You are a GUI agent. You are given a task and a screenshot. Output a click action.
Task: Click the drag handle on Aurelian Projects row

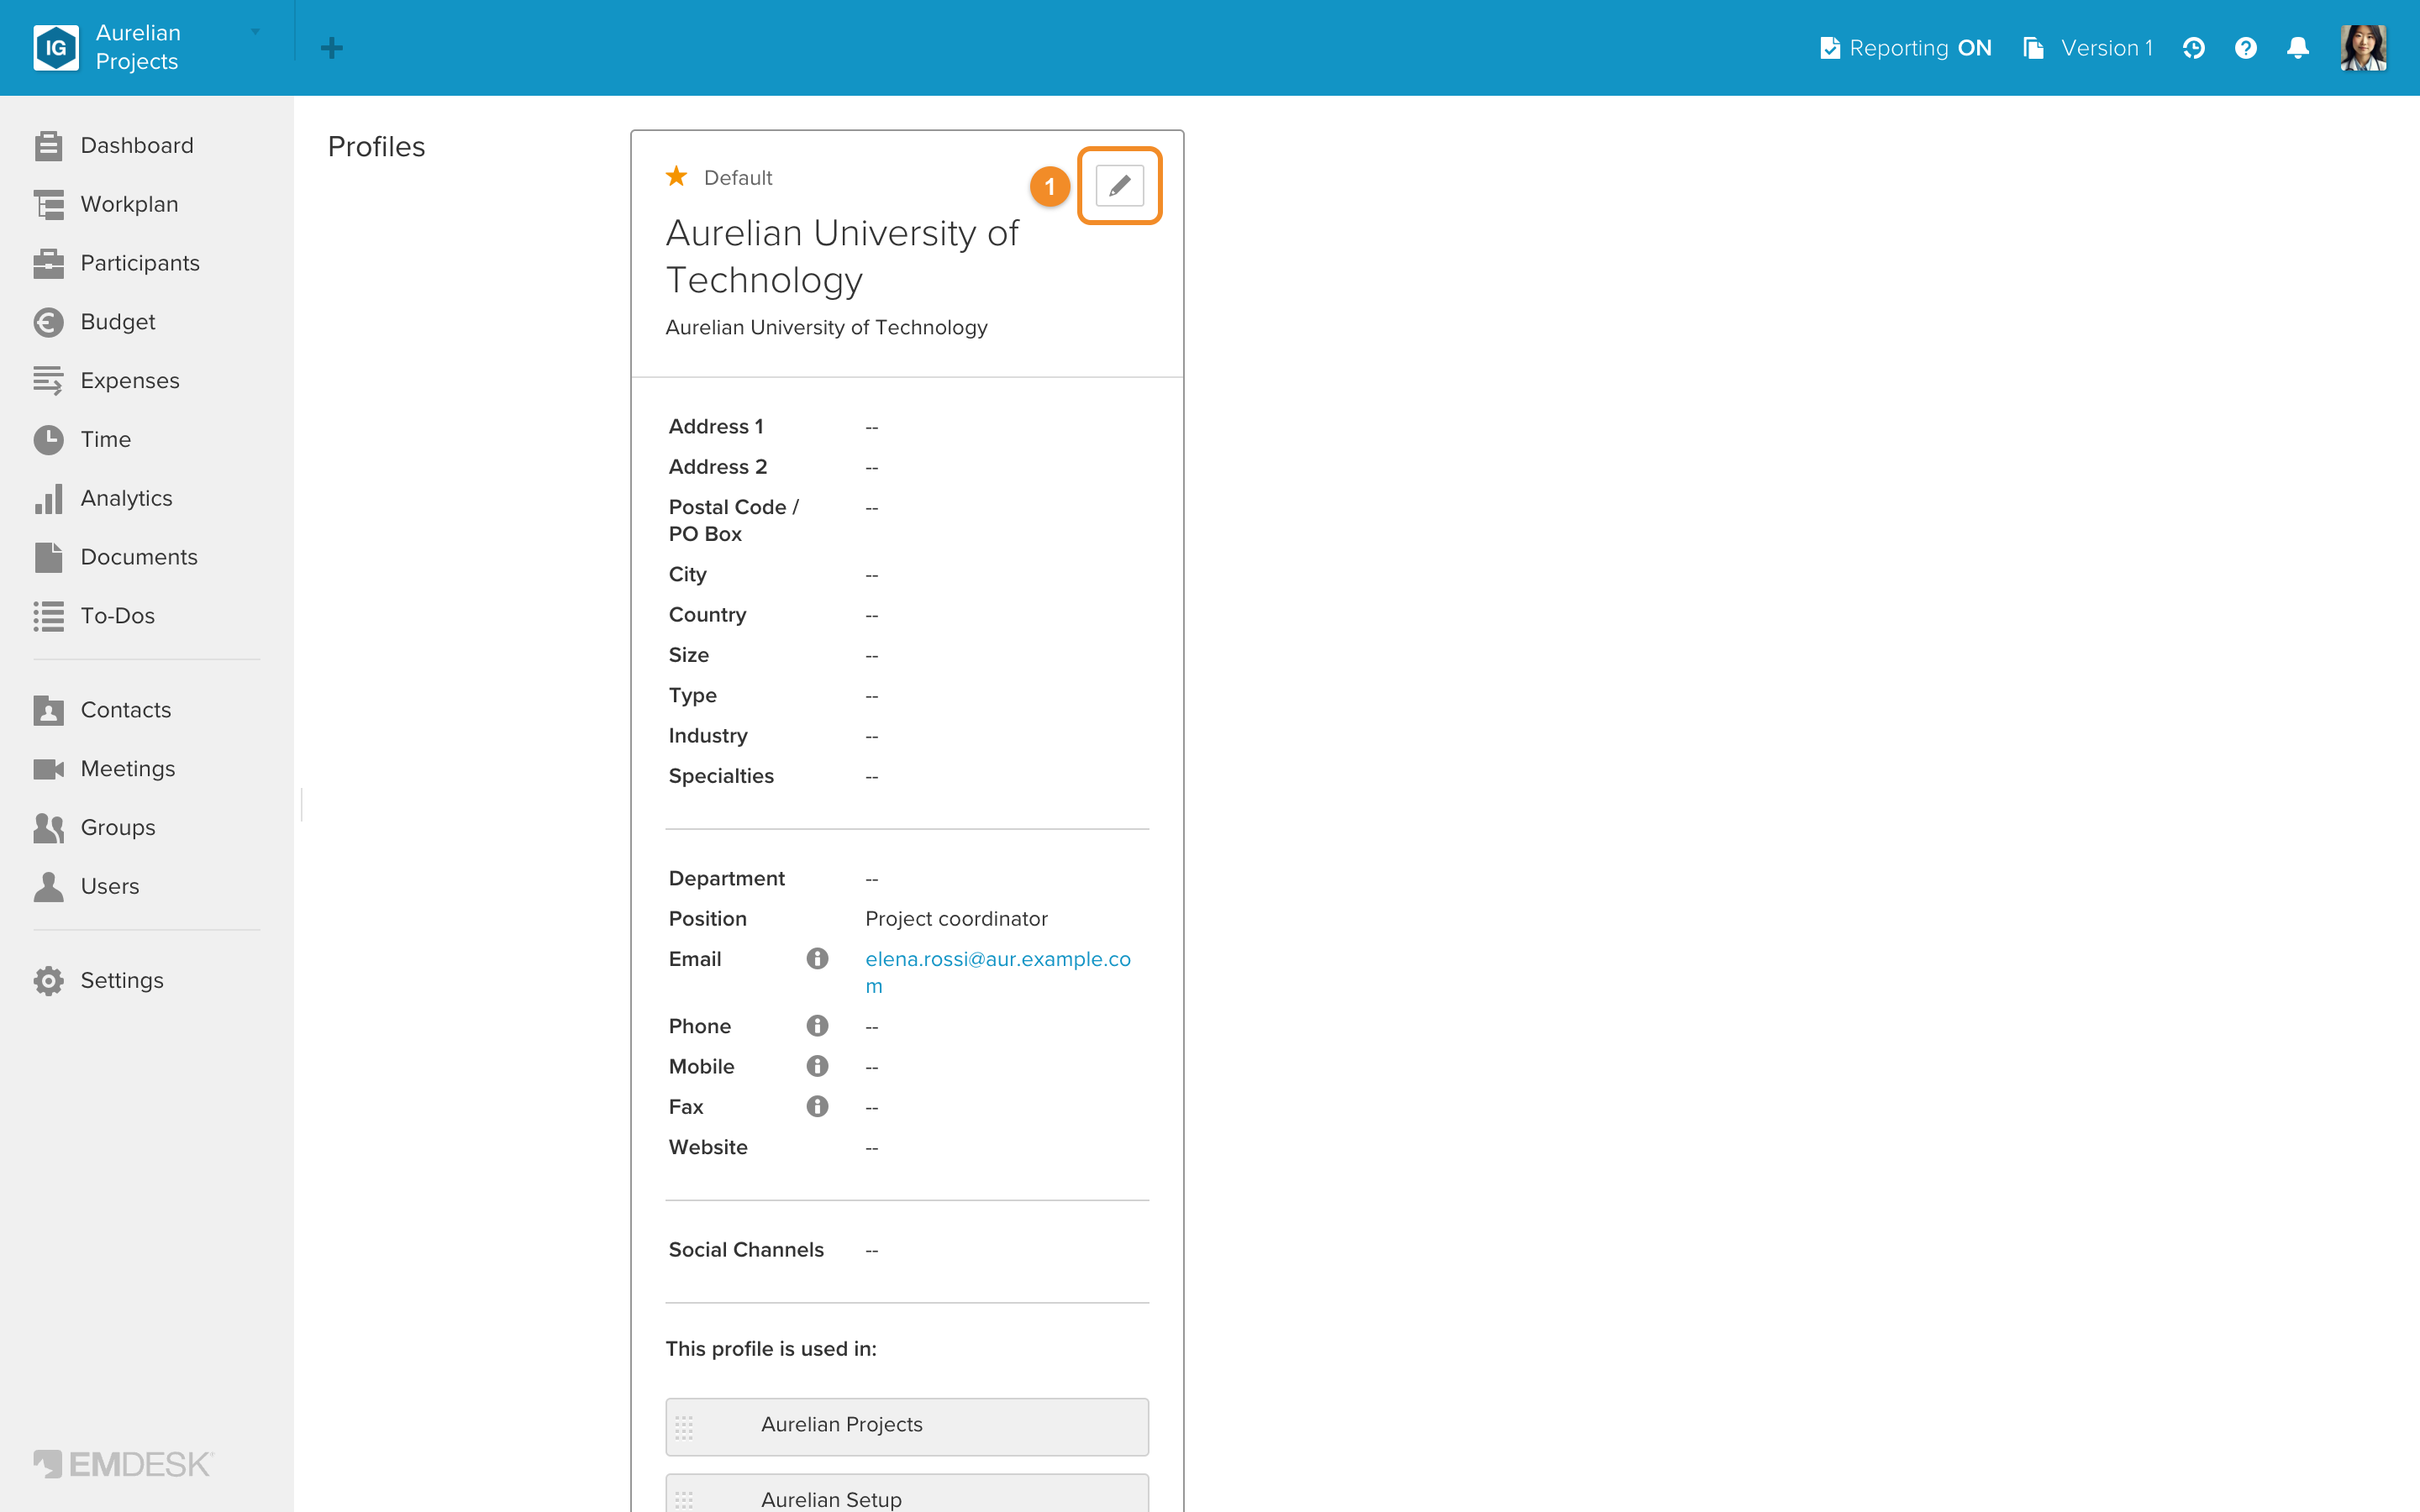click(x=684, y=1427)
